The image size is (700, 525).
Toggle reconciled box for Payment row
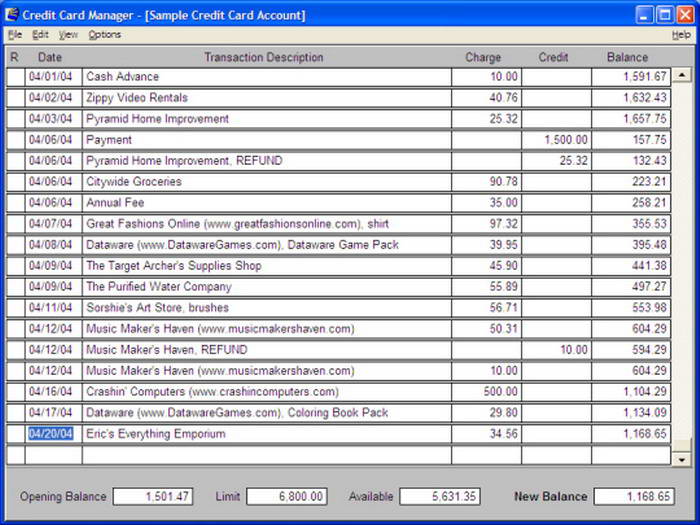pos(16,140)
